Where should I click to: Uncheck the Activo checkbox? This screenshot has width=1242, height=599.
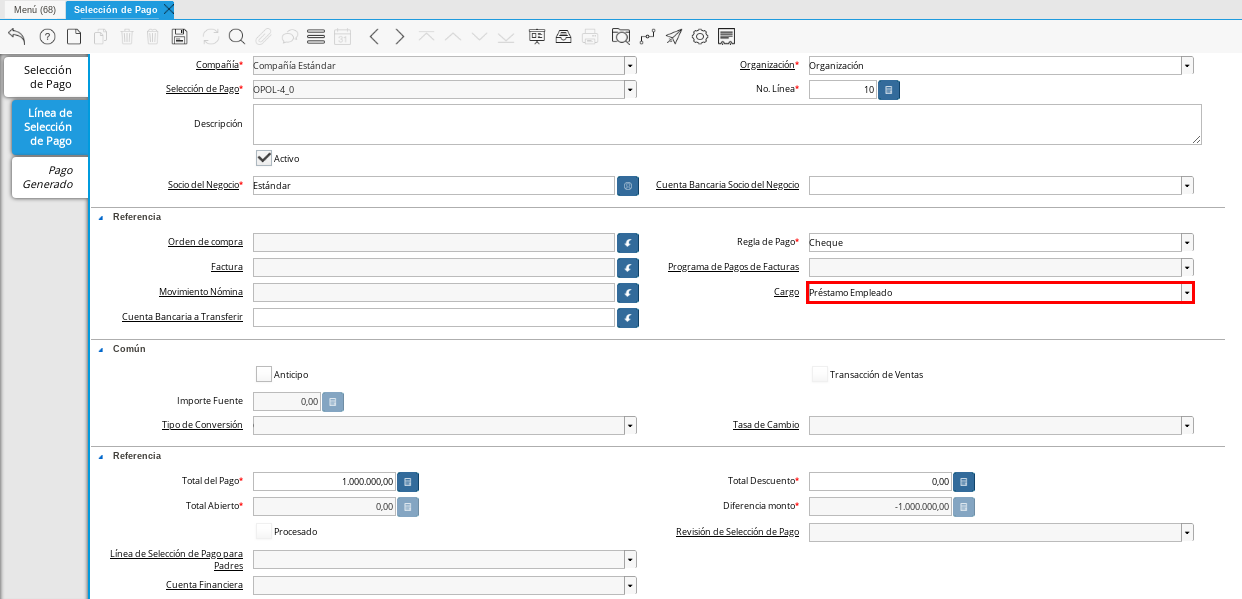click(x=265, y=158)
